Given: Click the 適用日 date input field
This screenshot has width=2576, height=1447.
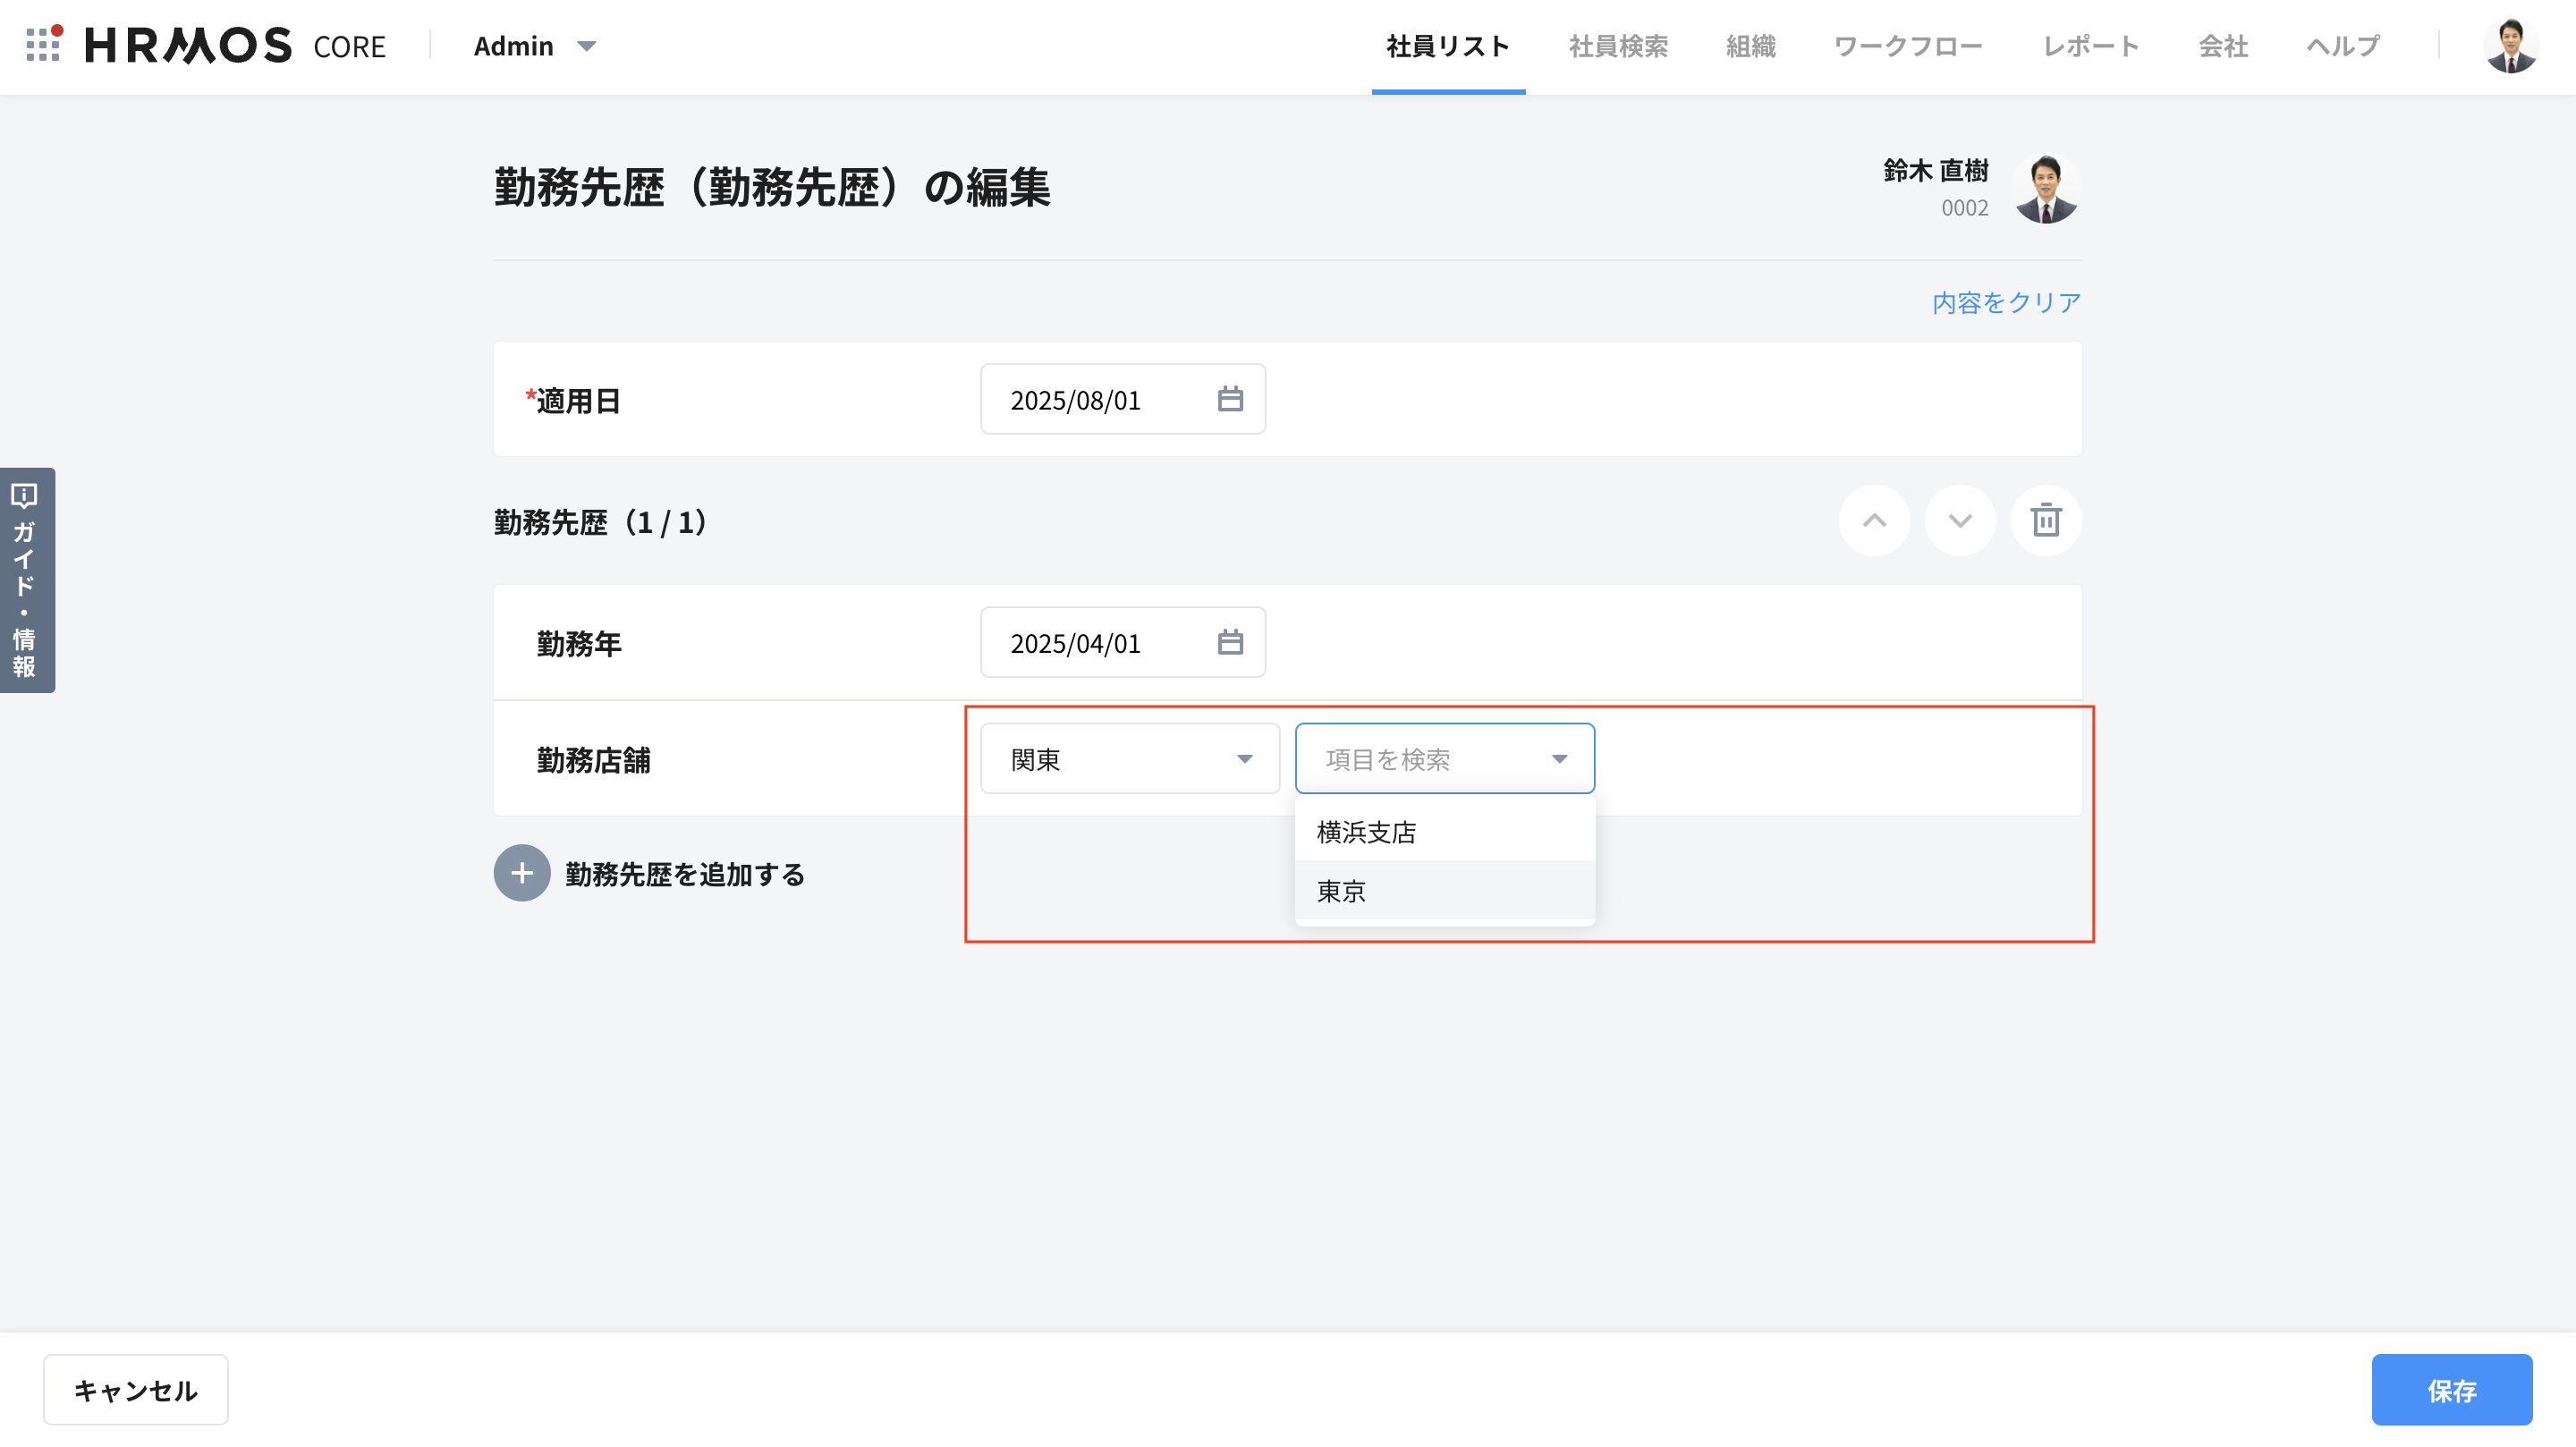Looking at the screenshot, I should tap(1100, 400).
